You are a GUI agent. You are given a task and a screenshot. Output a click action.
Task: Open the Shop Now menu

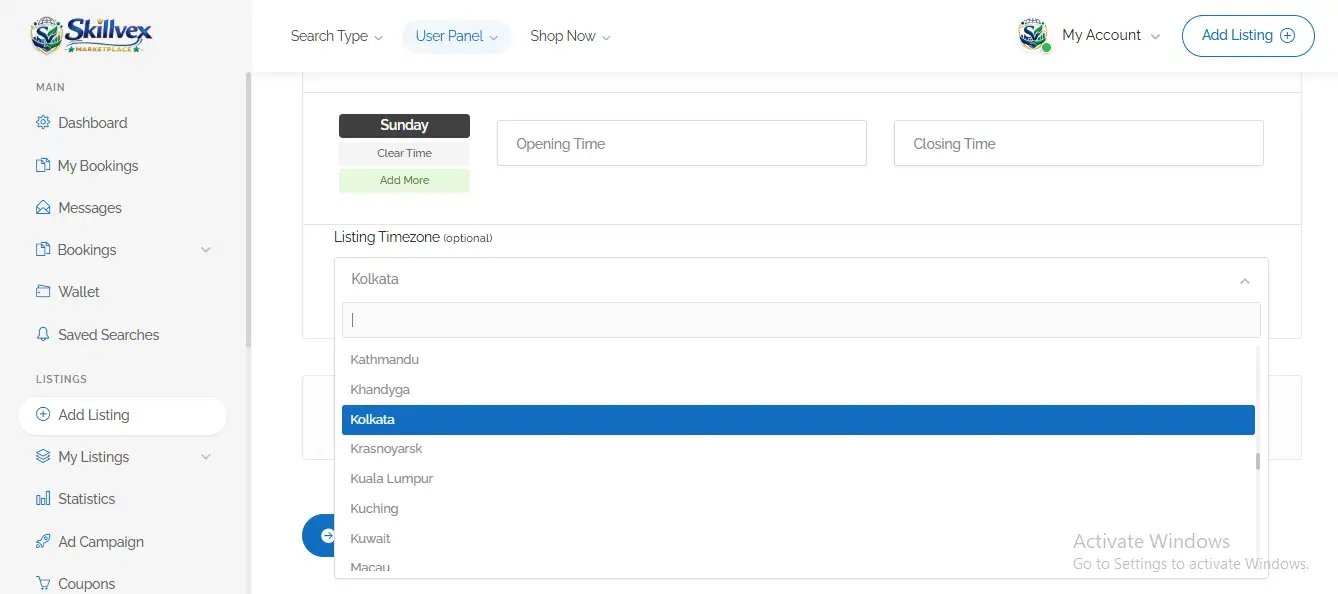point(570,36)
